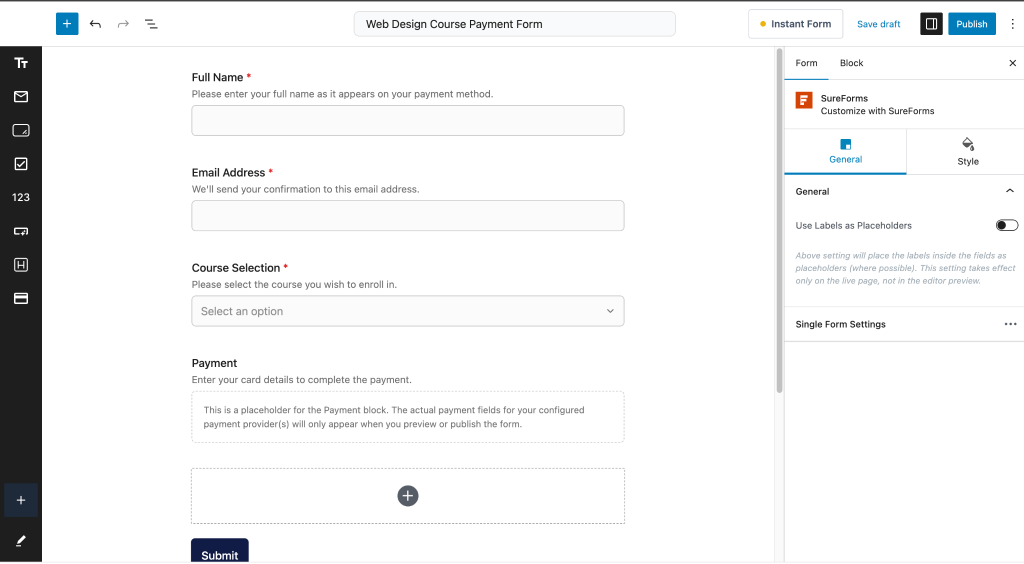Click the Single Form Settings heading
Image resolution: width=1024 pixels, height=564 pixels.
(x=840, y=324)
